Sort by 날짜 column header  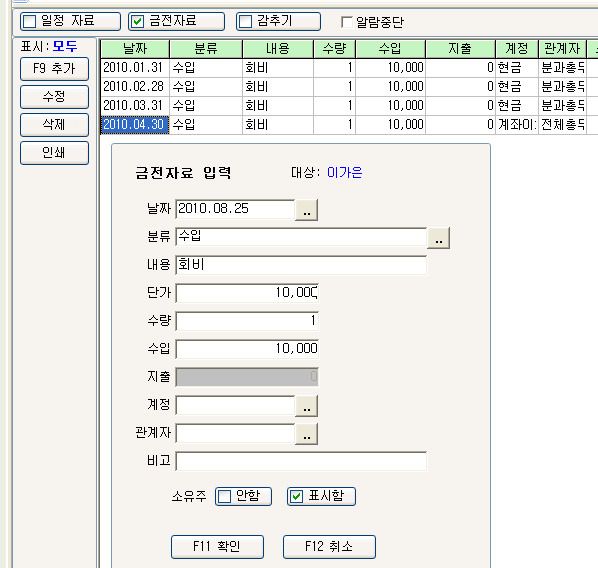click(135, 49)
